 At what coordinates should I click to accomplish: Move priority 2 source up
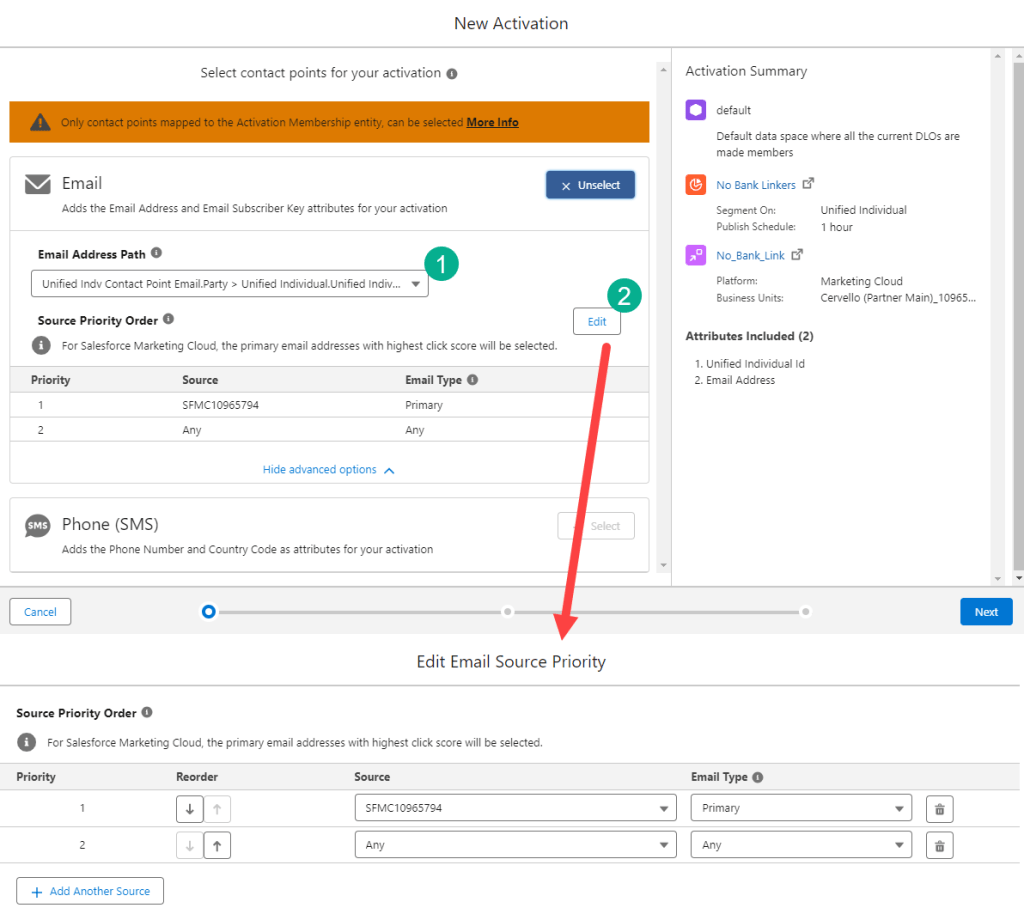coord(217,846)
